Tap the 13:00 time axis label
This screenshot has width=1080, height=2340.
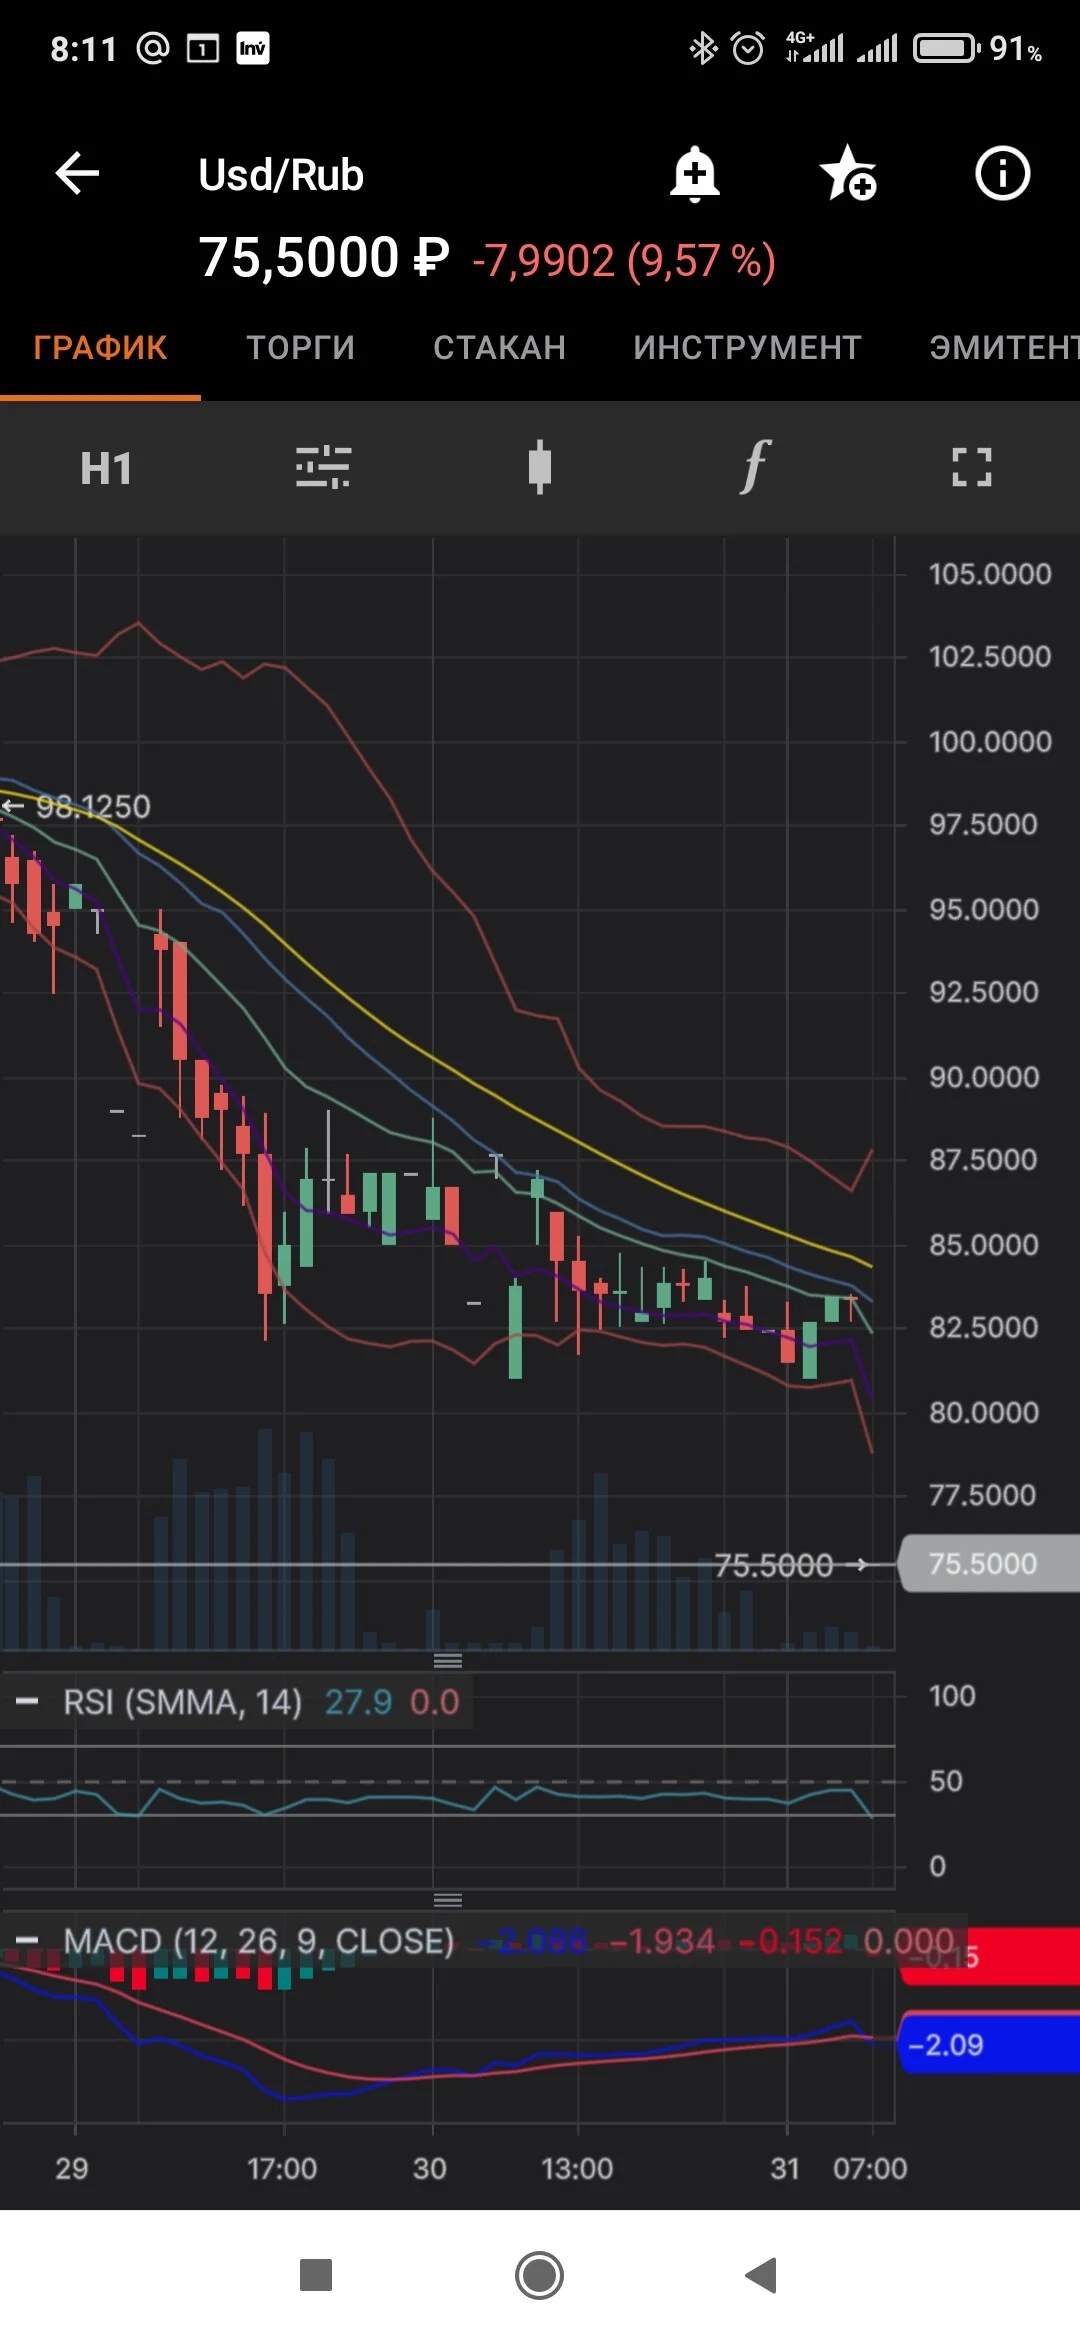tap(577, 2168)
